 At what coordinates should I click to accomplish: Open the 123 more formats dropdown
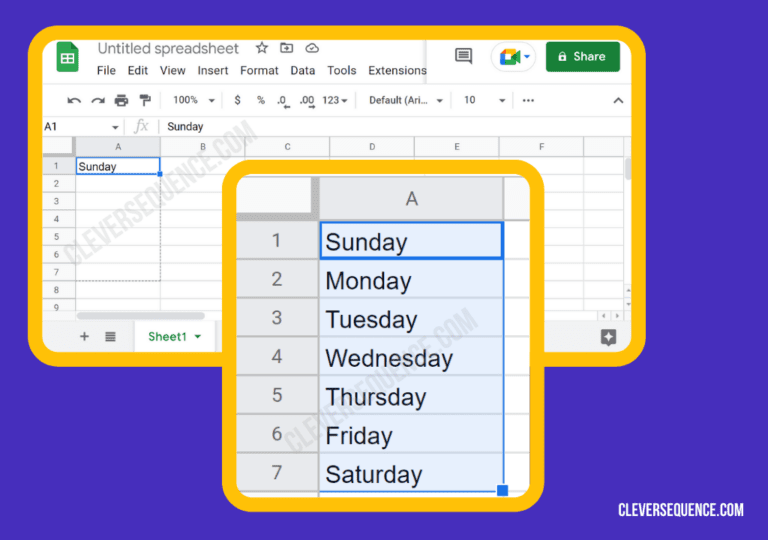335,100
